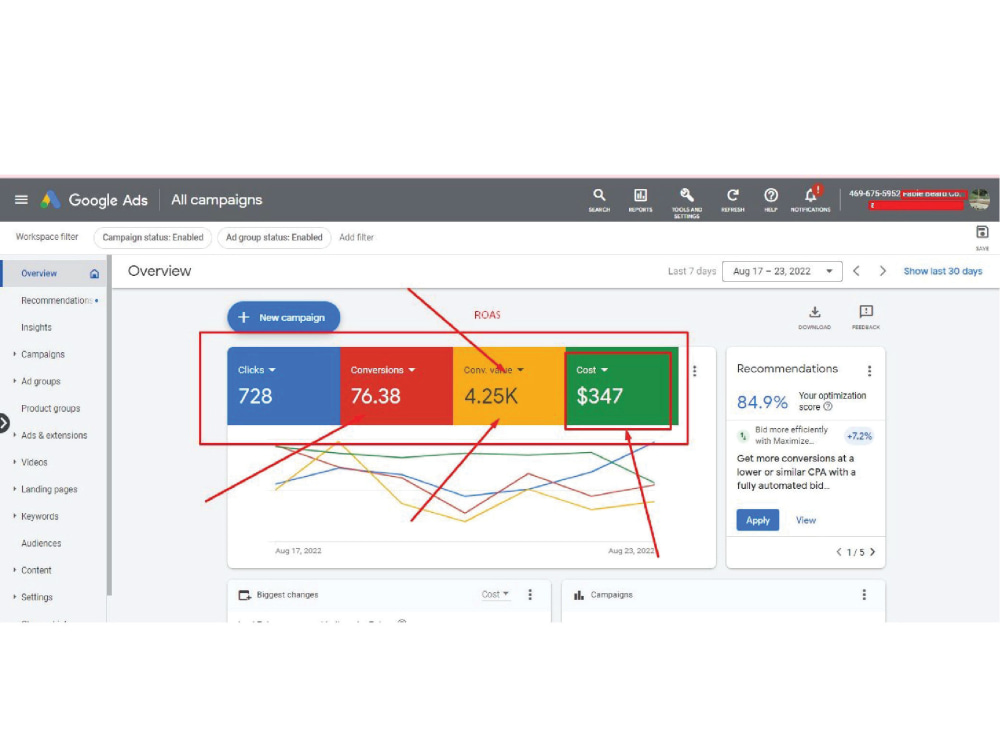1000x750 pixels.
Task: Click the +7.2% score uplift badge
Action: (859, 436)
